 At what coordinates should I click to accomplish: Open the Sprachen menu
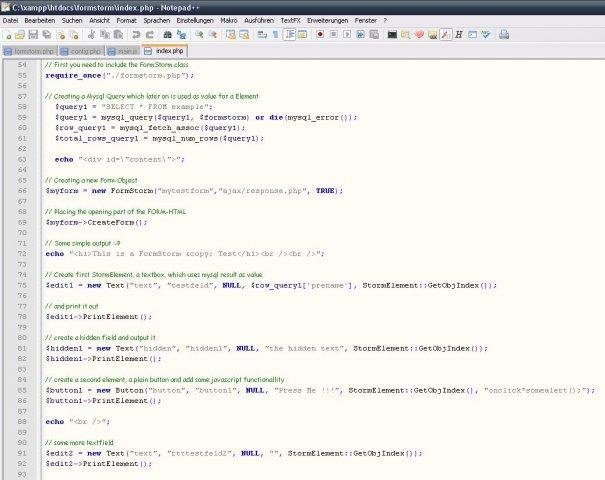point(156,20)
